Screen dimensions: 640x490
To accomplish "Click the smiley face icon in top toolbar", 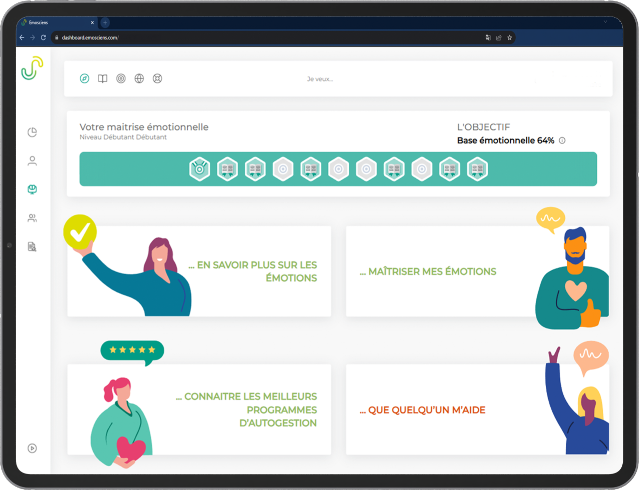I will coord(157,79).
